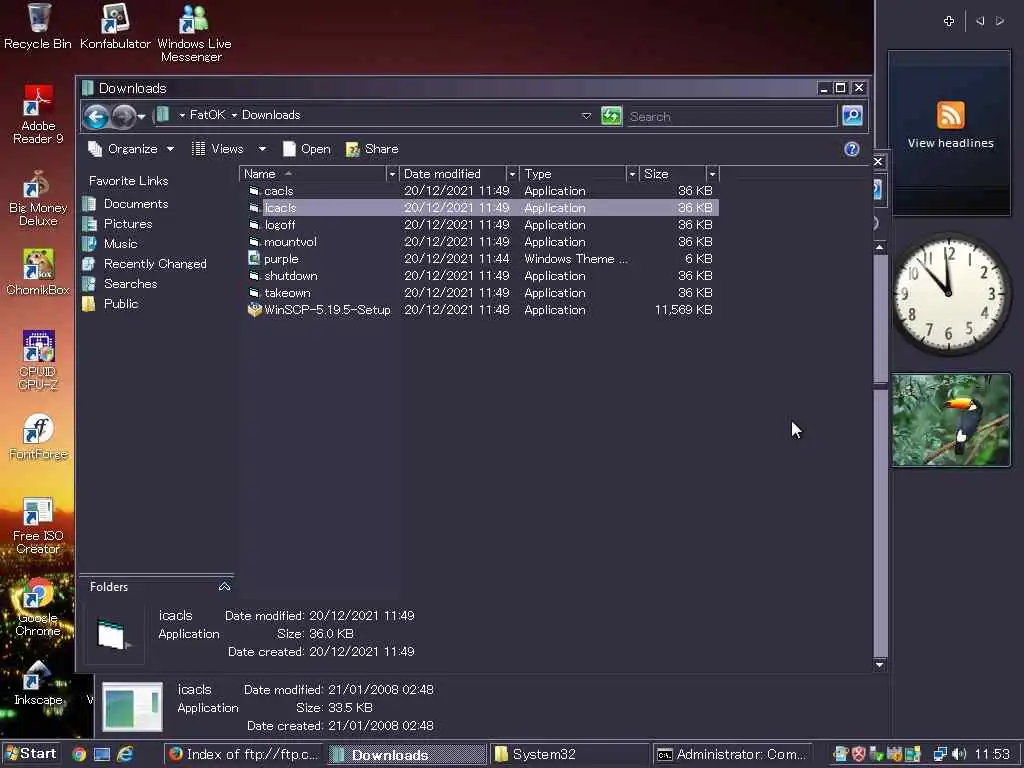The image size is (1024, 768).
Task: Click the Forward navigation arrow
Action: coord(123,117)
